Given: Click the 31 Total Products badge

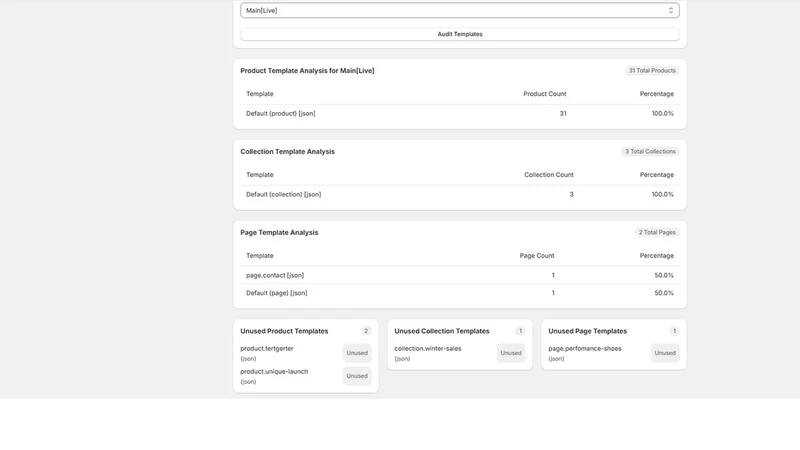Looking at the screenshot, I should pos(652,70).
